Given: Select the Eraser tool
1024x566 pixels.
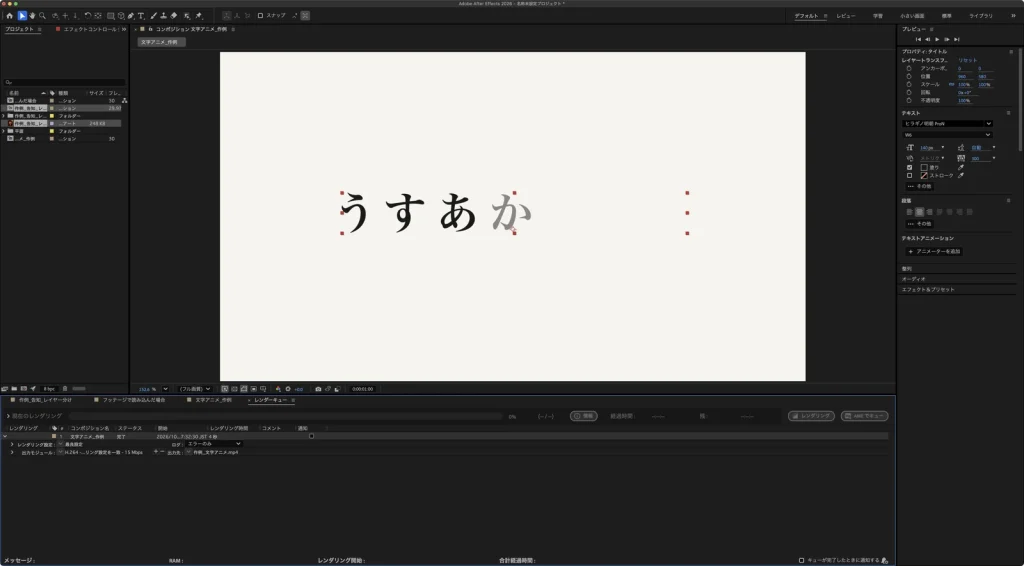Looking at the screenshot, I should click(174, 16).
